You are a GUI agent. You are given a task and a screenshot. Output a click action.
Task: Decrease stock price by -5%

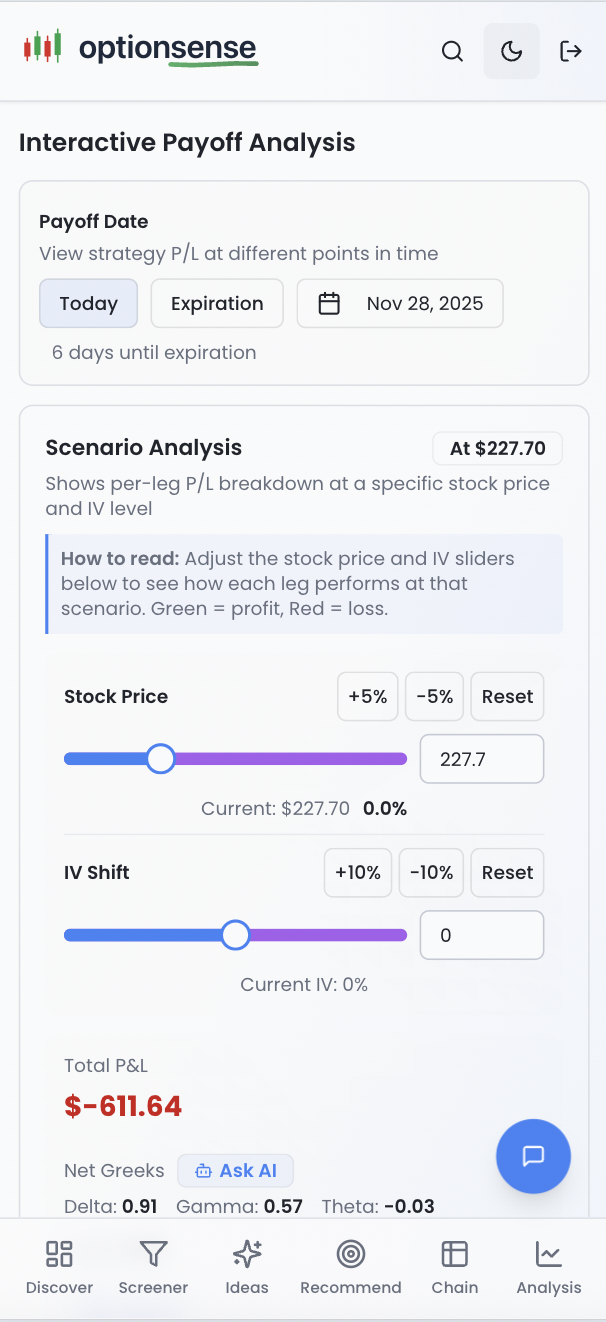point(435,697)
